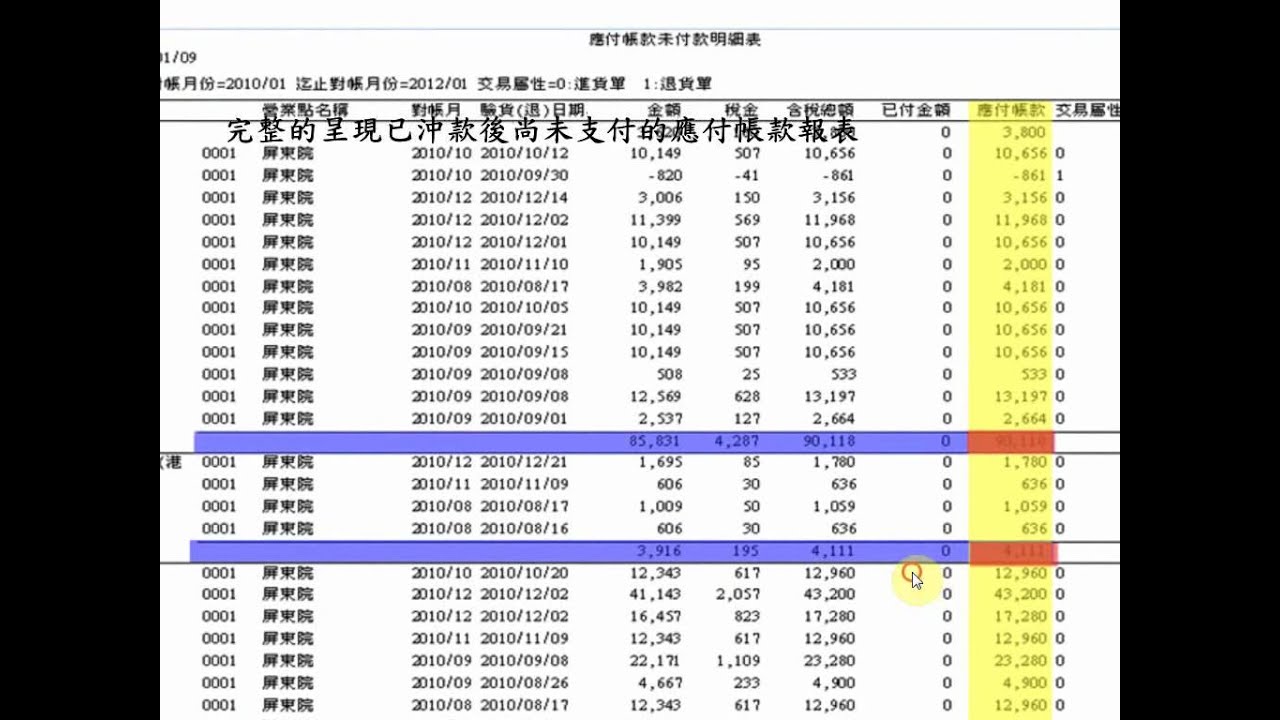Viewport: 1280px width, 720px height.
Task: Click the amount 1,009
Action: coord(660,506)
